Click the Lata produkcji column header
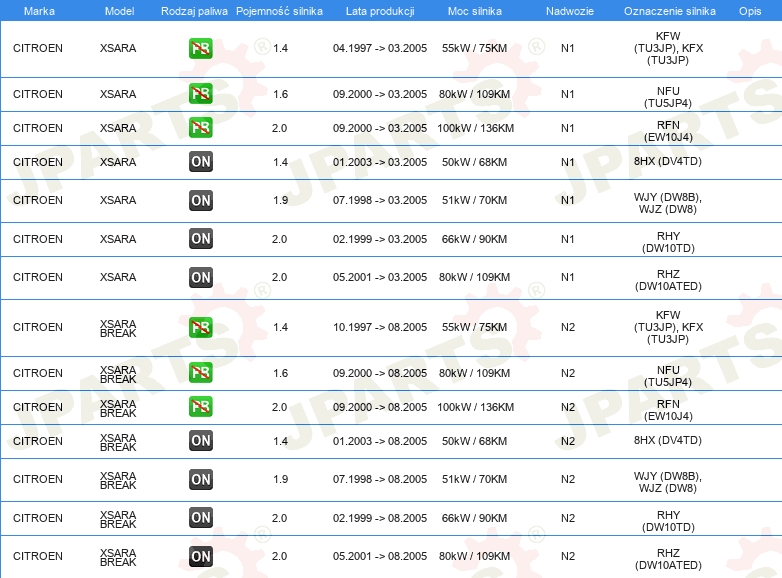Viewport: 782px width, 578px height. 380,11
